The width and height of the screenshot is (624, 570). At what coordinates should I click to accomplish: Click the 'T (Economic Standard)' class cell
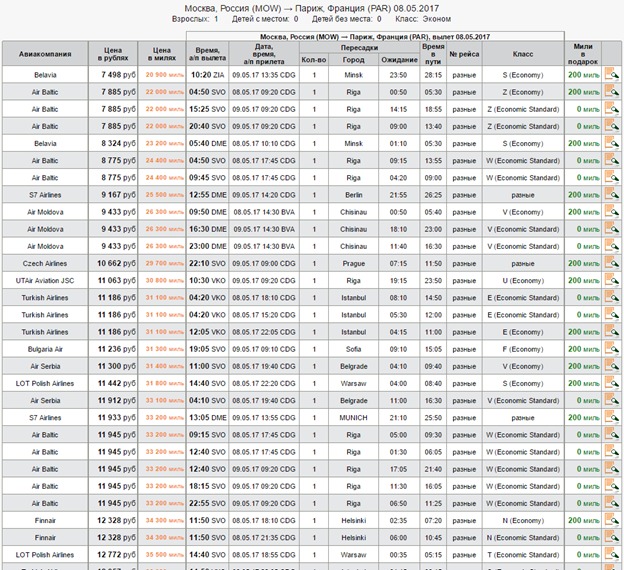coord(523,554)
